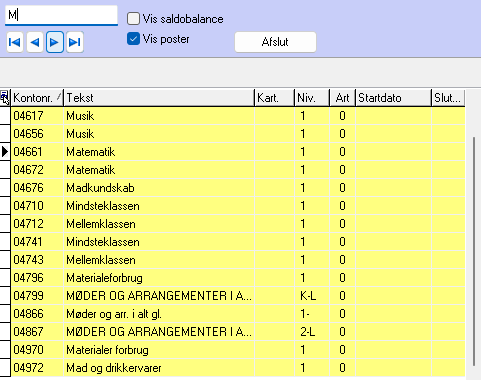
Task: Sort by Tekst column header
Action: [x=159, y=98]
